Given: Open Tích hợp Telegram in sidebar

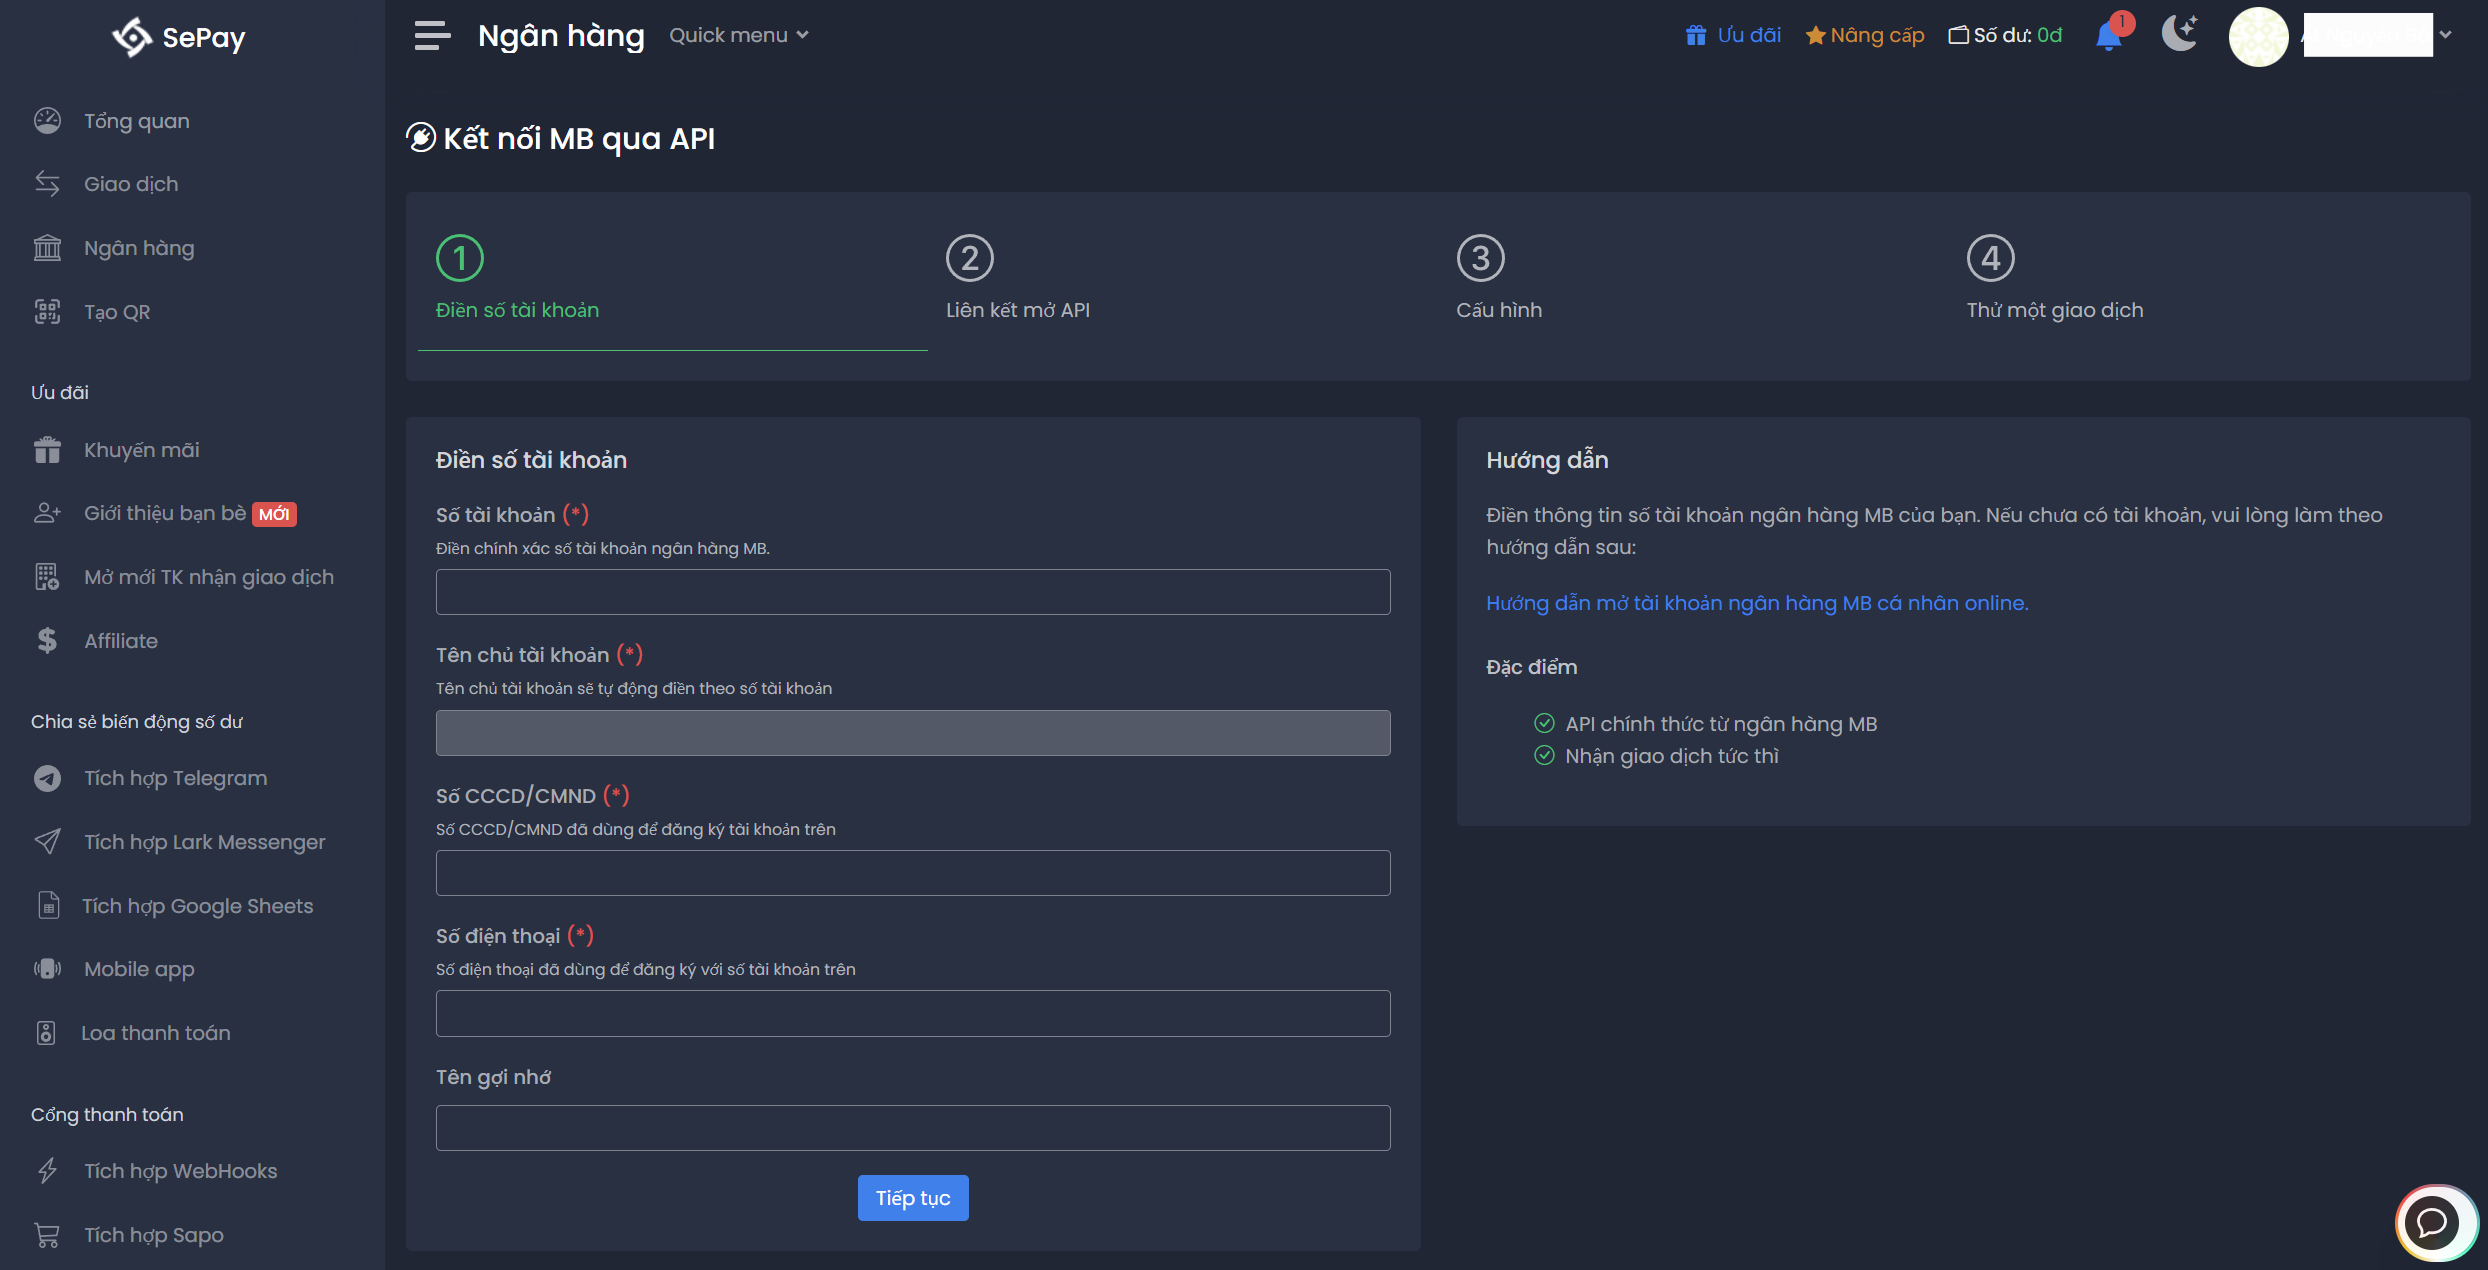Looking at the screenshot, I should [175, 778].
